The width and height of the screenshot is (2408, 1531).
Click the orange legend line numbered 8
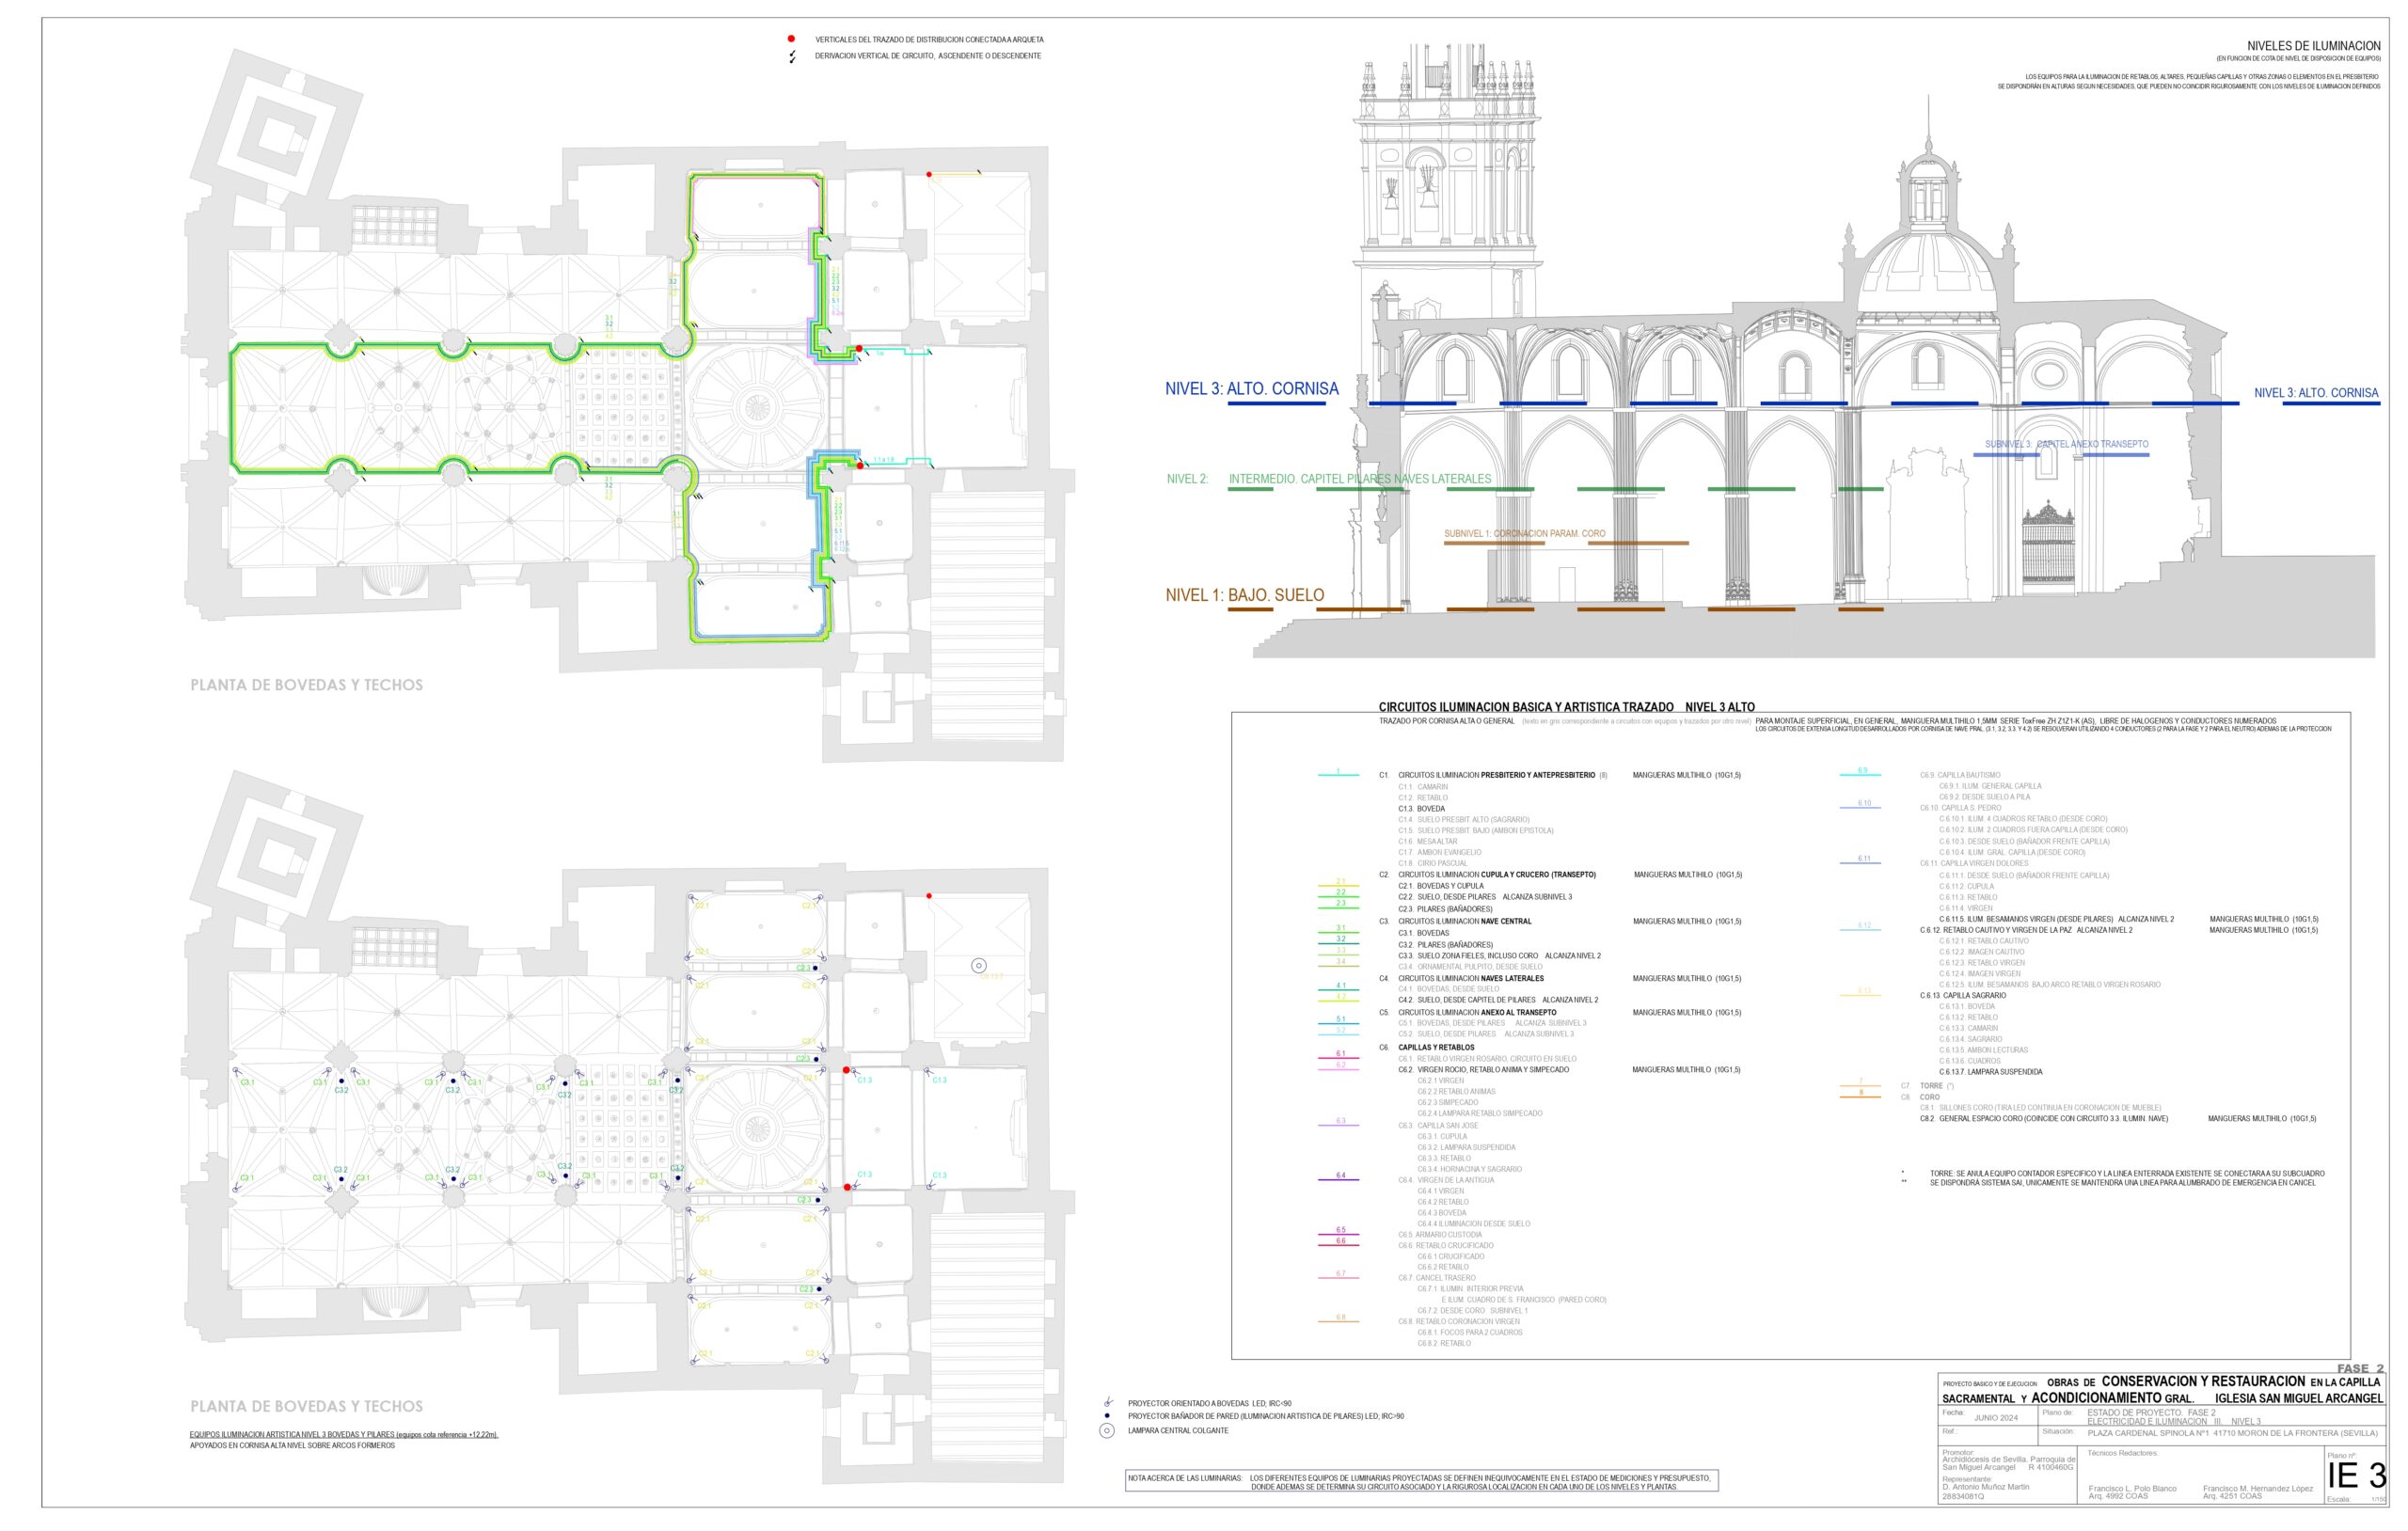coord(1861,1096)
